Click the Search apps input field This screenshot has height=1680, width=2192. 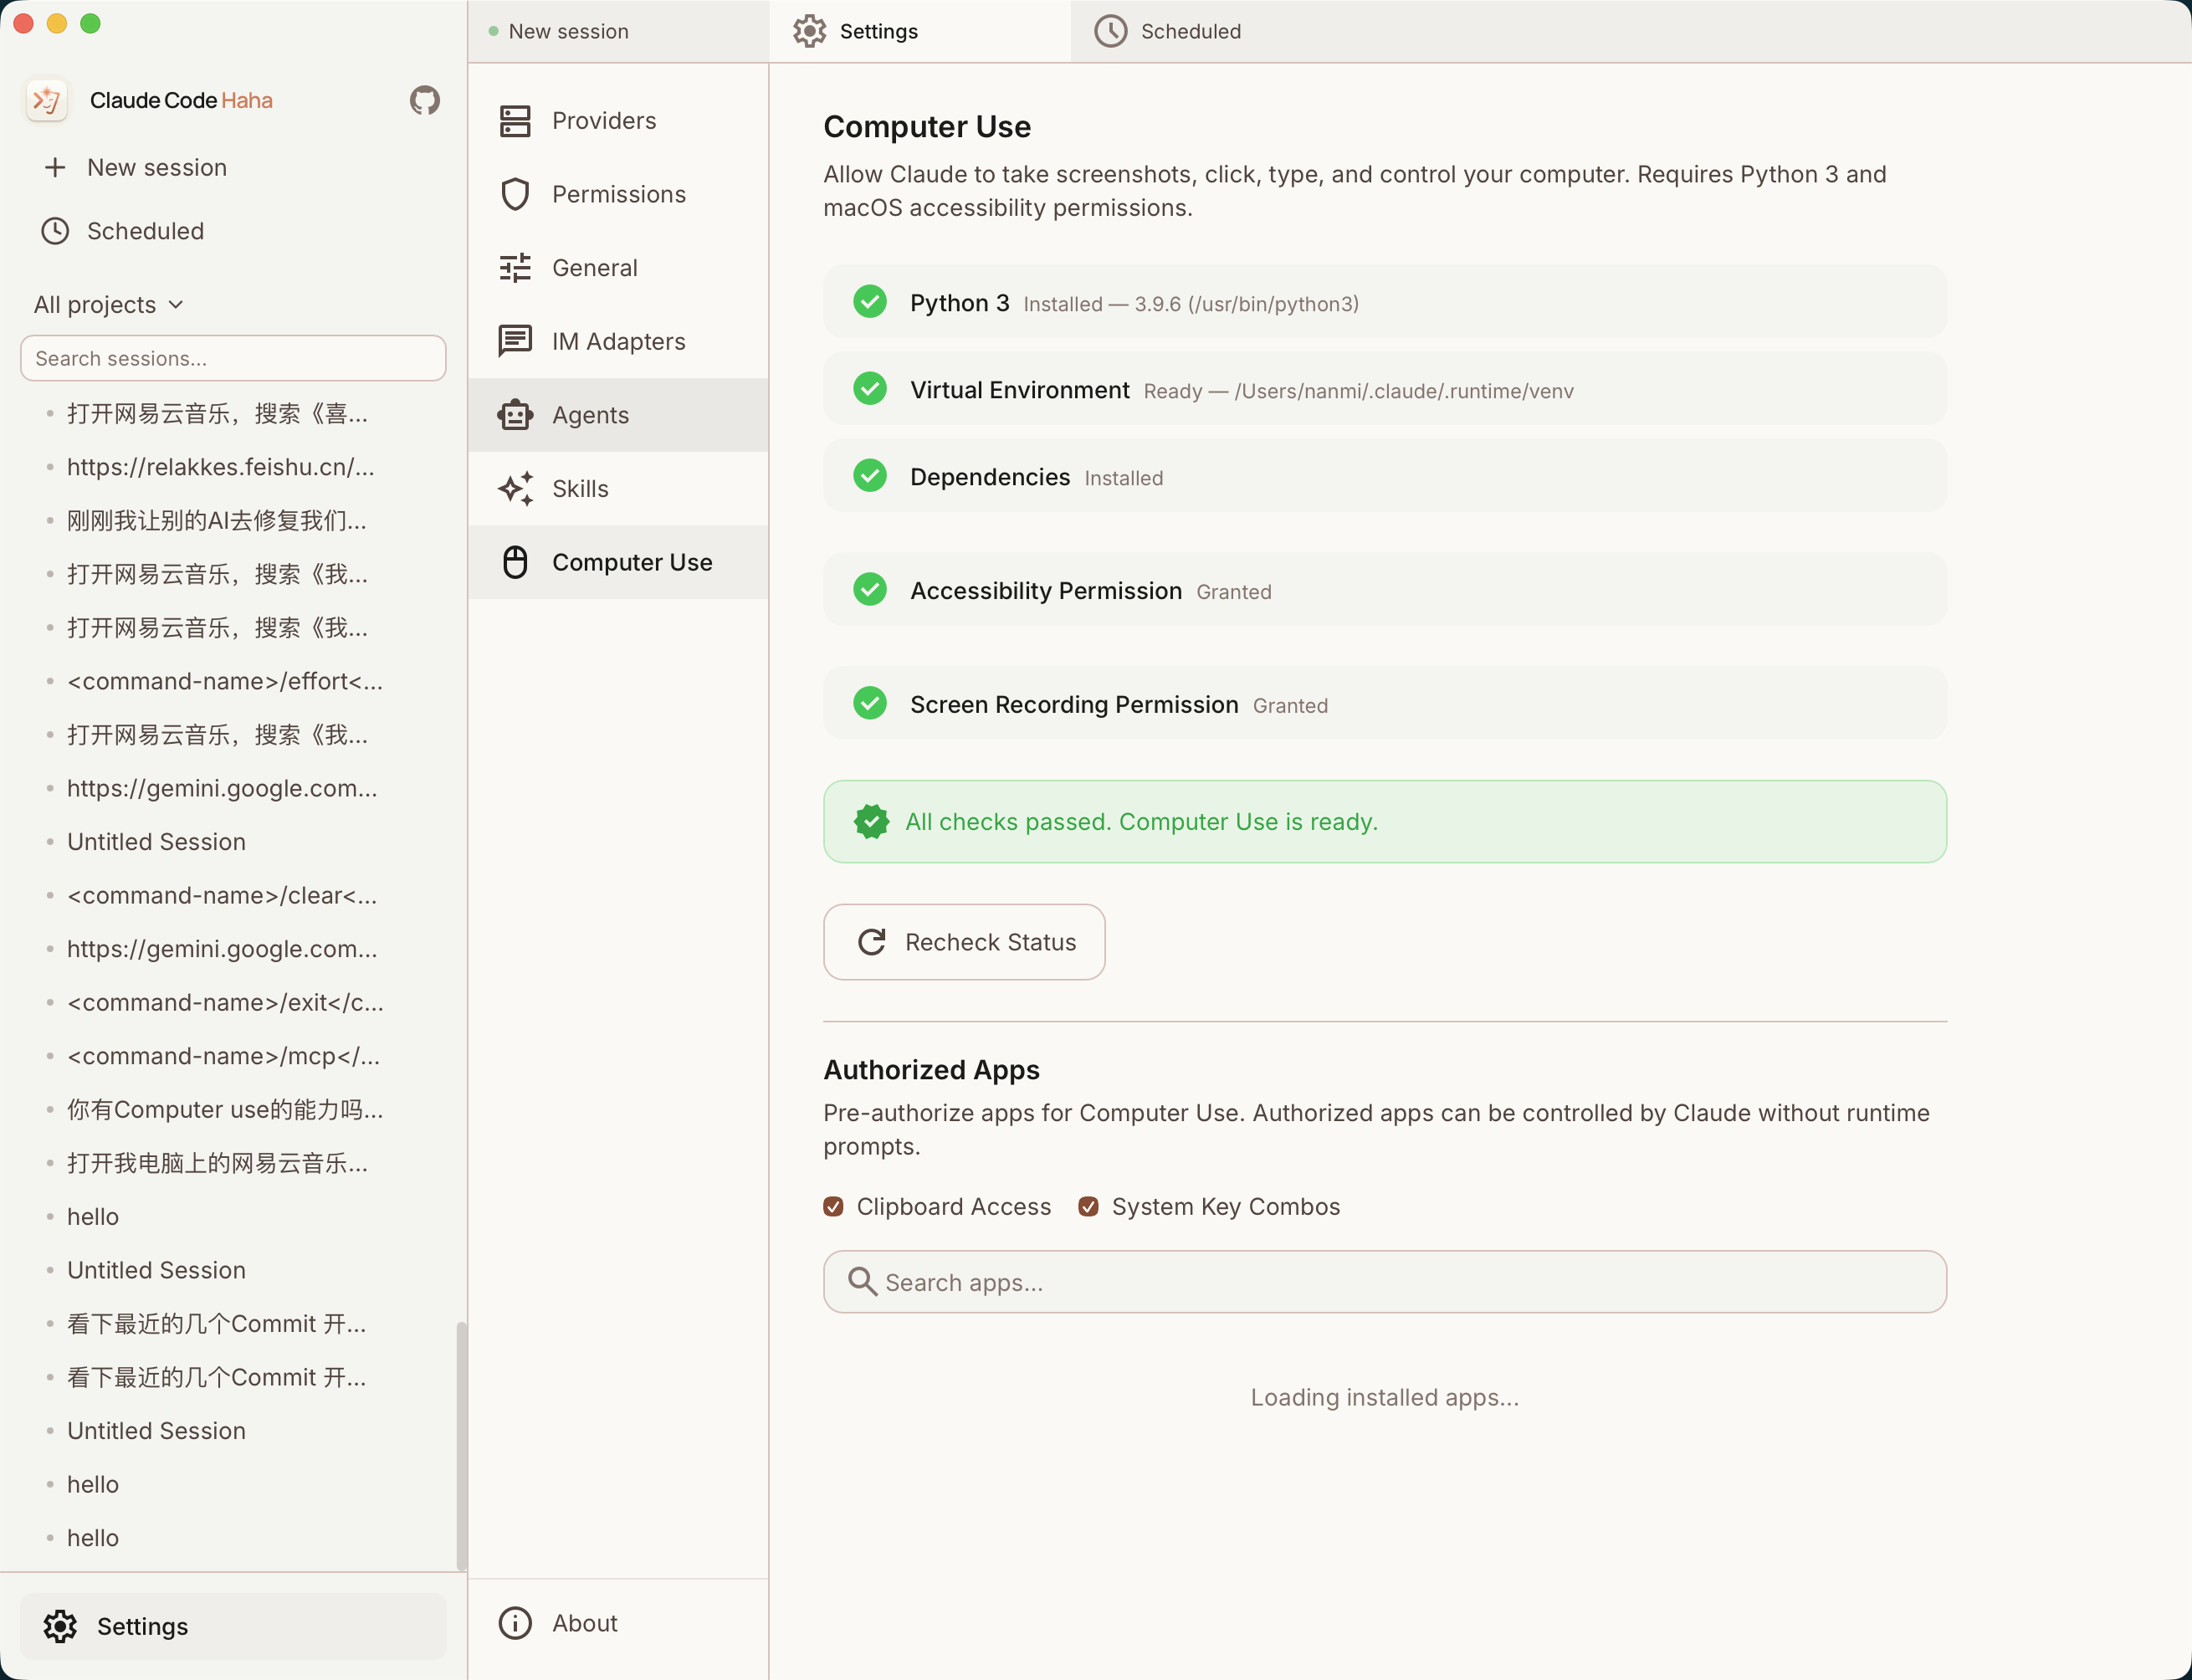(x=1384, y=1282)
